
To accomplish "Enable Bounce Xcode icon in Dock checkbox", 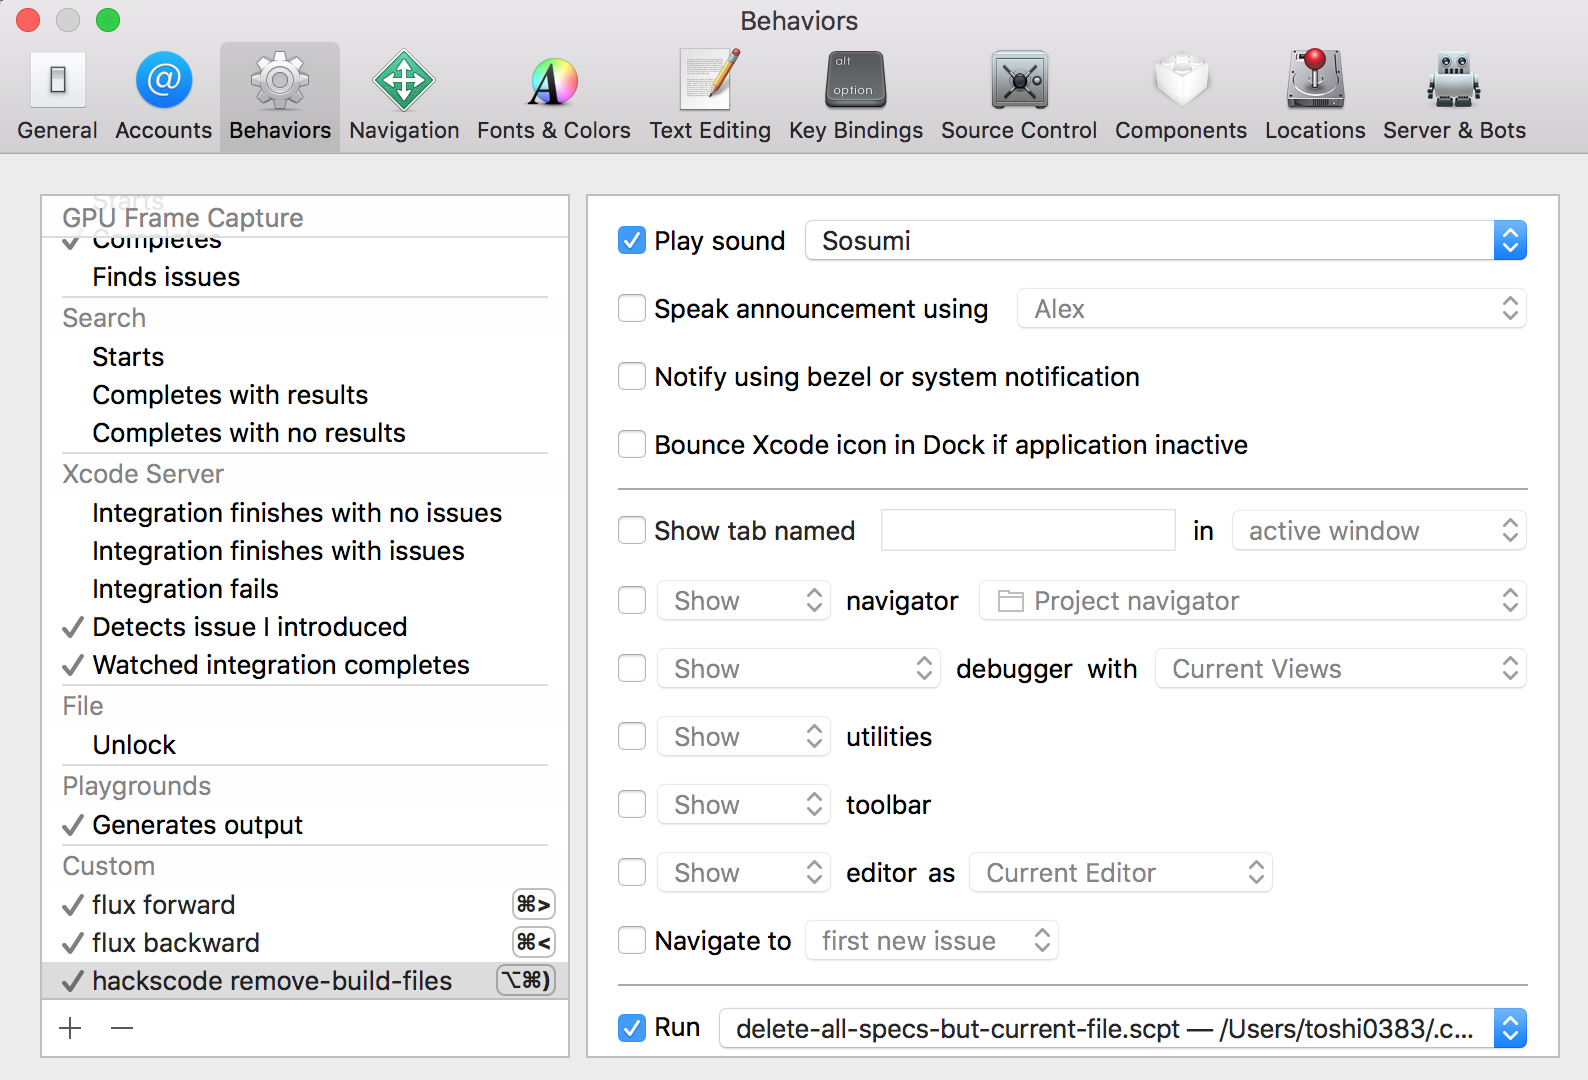I will [x=632, y=444].
